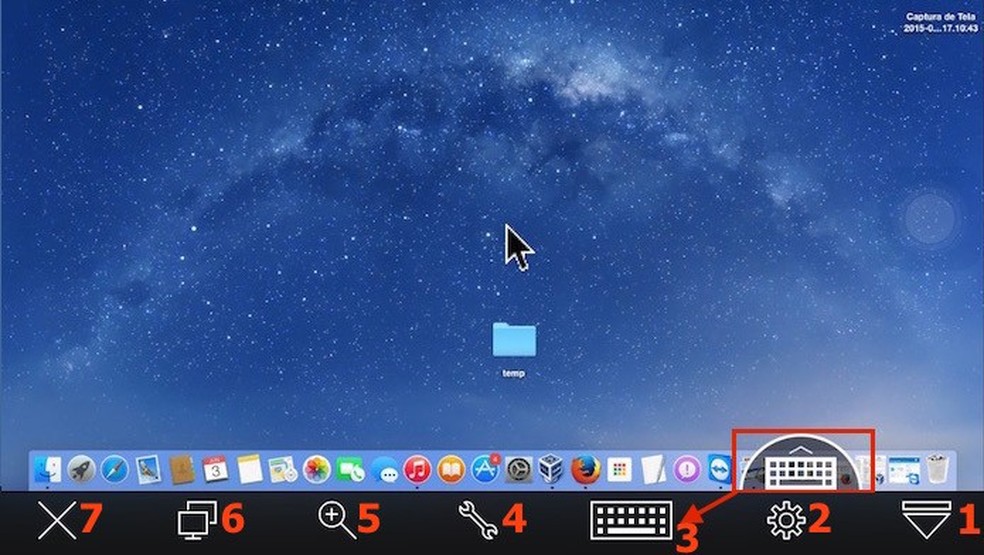Show the keyboard from the bottom toolbar
The image size is (984, 555).
(631, 520)
